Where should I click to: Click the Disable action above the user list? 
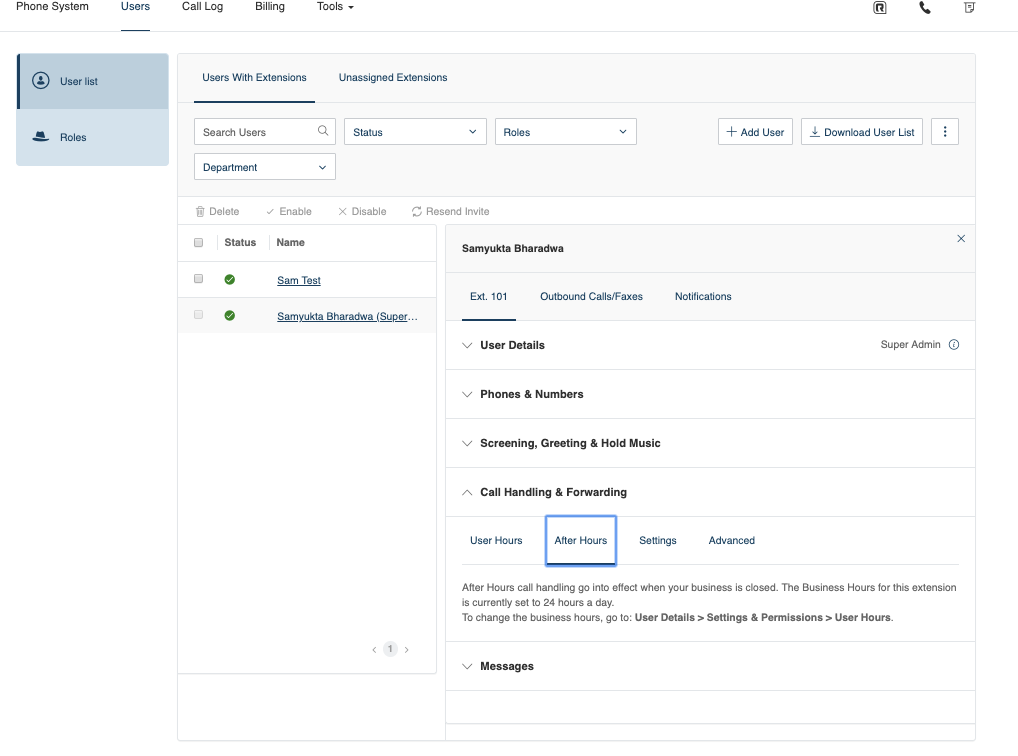click(361, 211)
